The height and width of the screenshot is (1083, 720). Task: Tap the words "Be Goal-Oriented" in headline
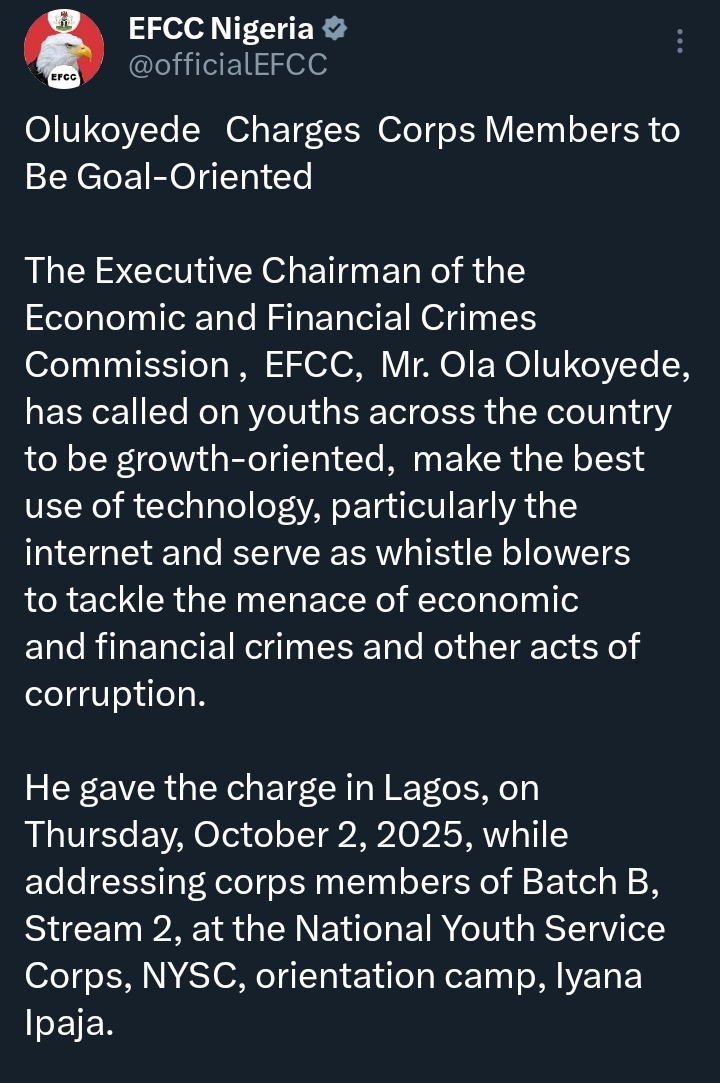pos(168,177)
